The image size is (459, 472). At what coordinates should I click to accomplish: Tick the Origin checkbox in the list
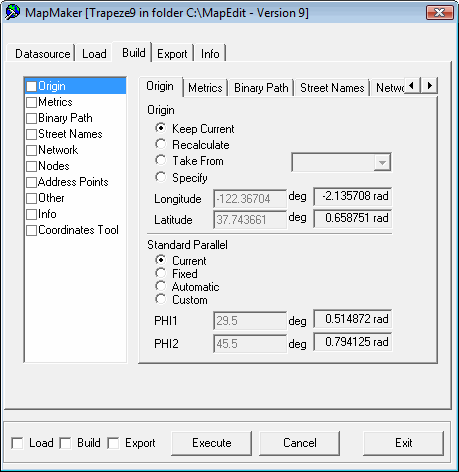tap(31, 86)
